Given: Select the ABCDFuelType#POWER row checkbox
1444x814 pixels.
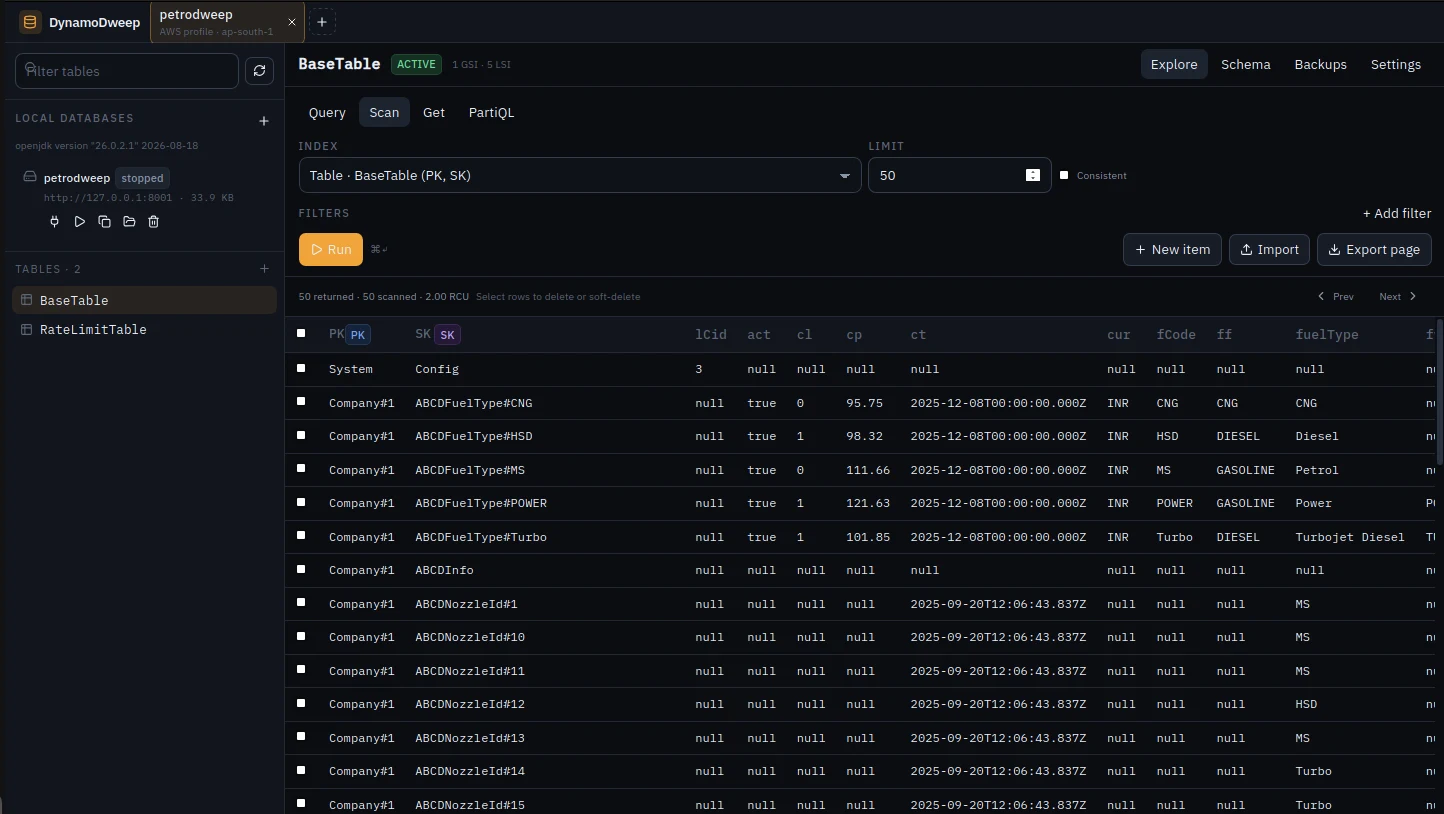Looking at the screenshot, I should [301, 502].
